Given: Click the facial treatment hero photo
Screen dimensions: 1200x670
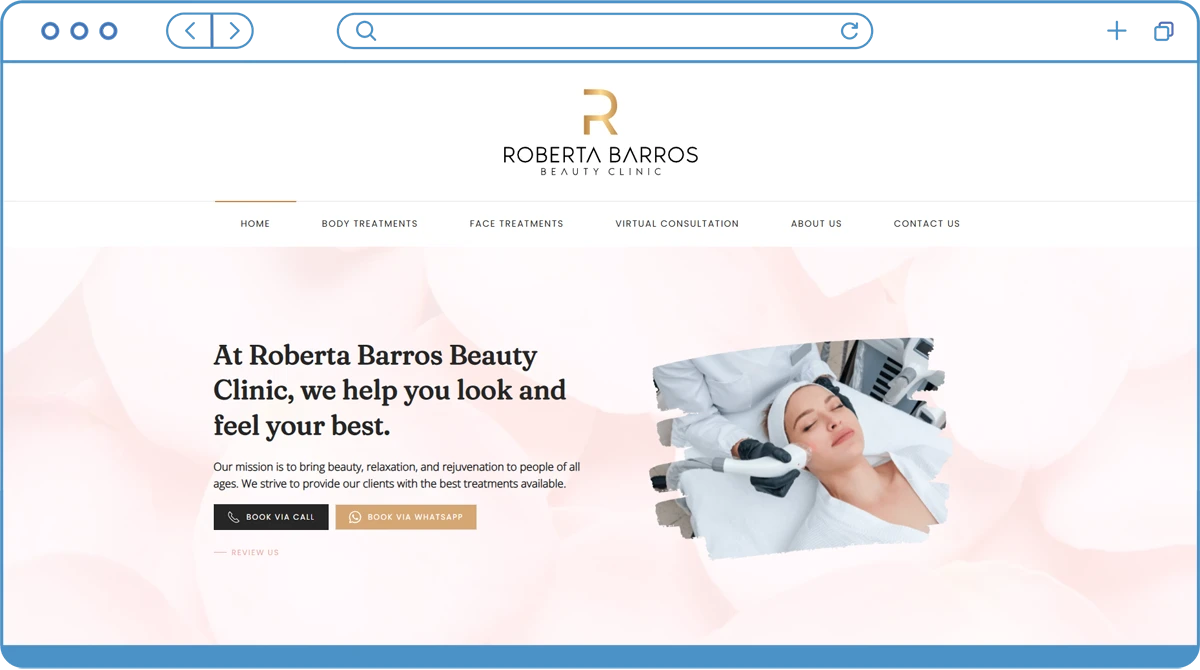Looking at the screenshot, I should pos(798,448).
